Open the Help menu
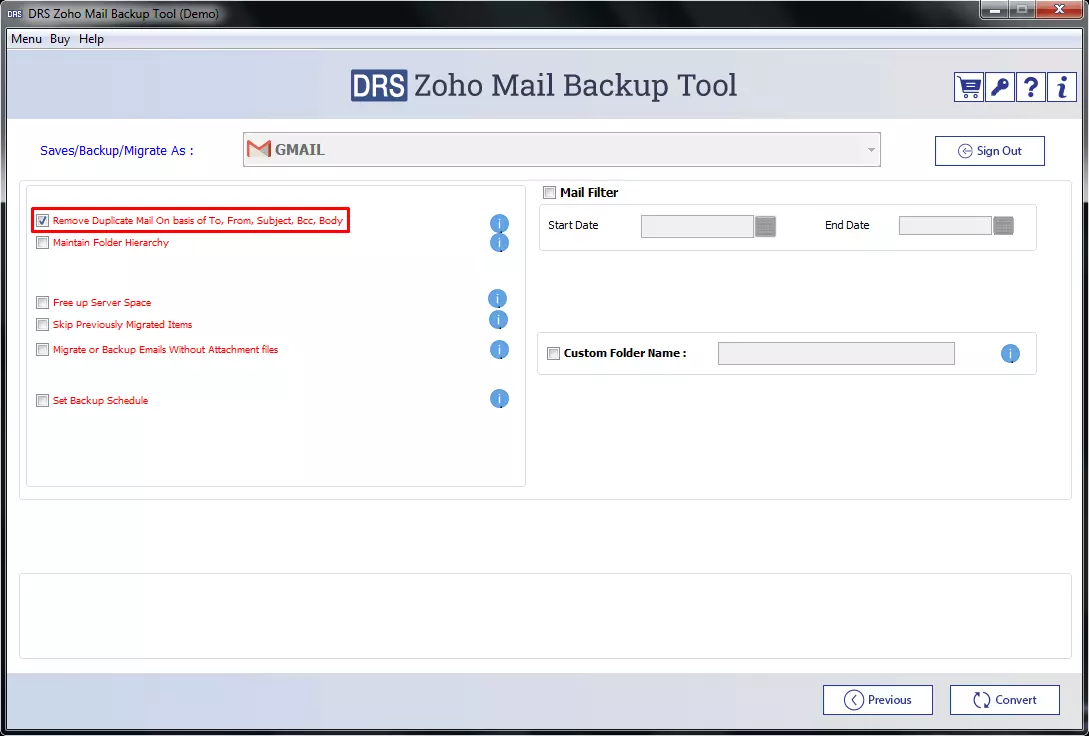Screen dimensions: 1089x736 (91, 39)
